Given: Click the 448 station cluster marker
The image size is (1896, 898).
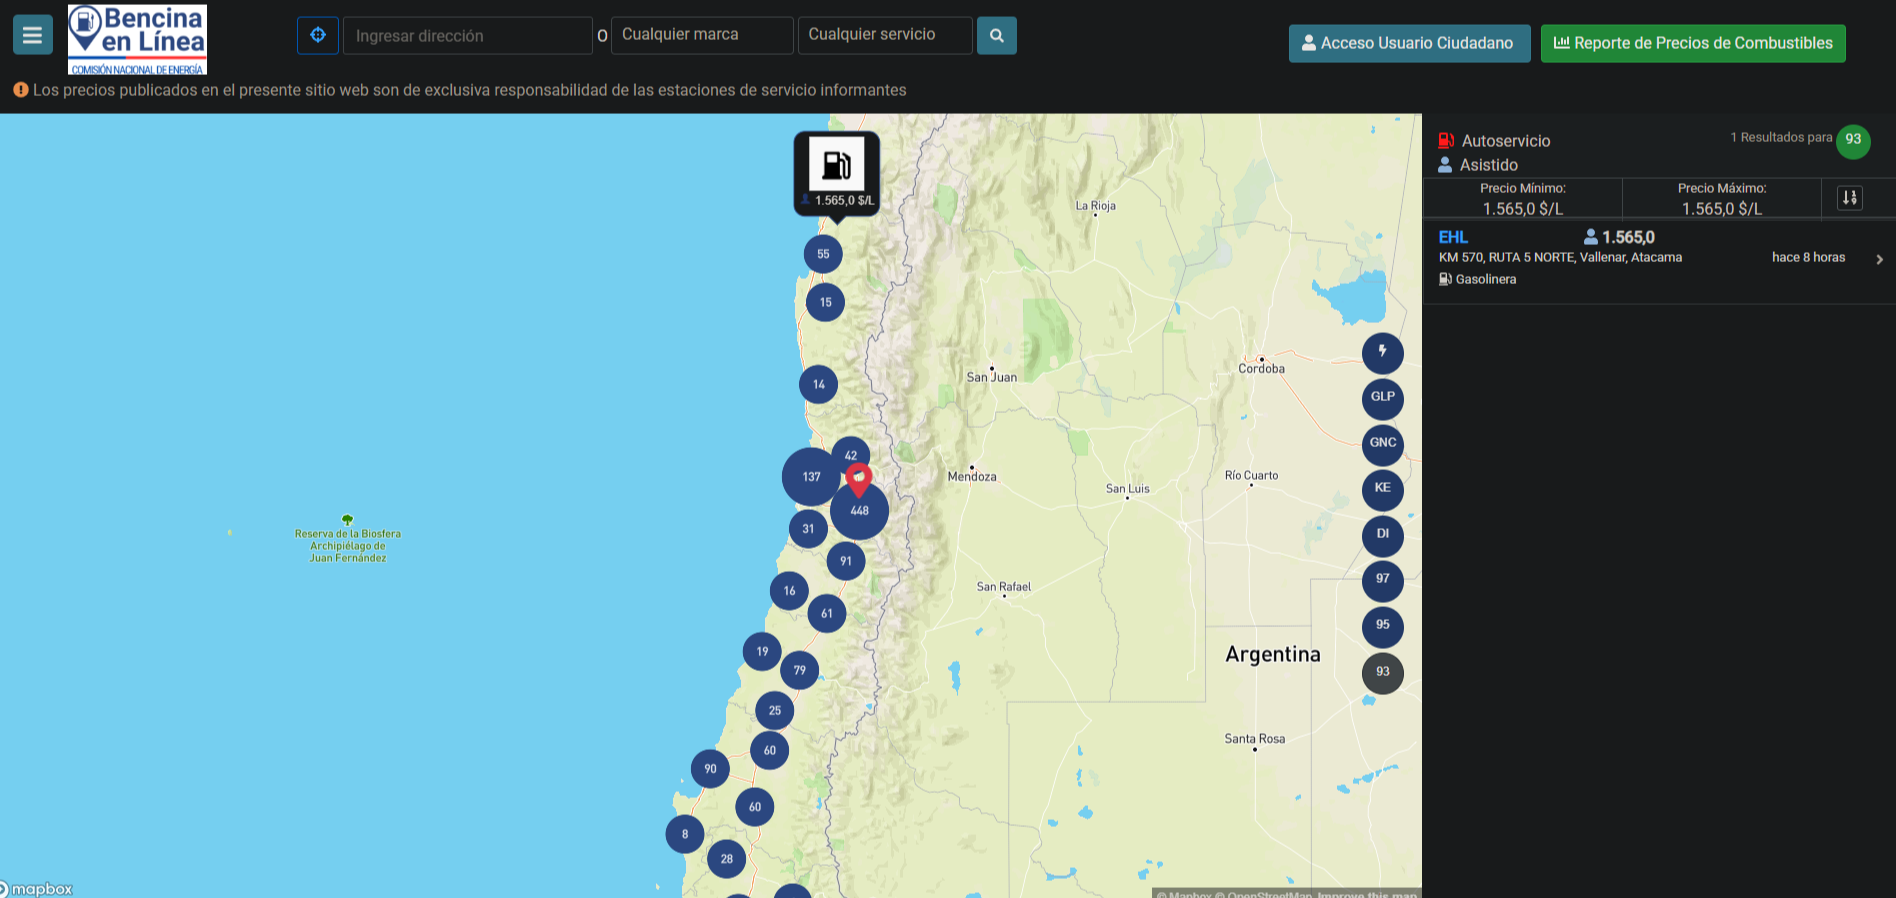Looking at the screenshot, I should pos(859,511).
